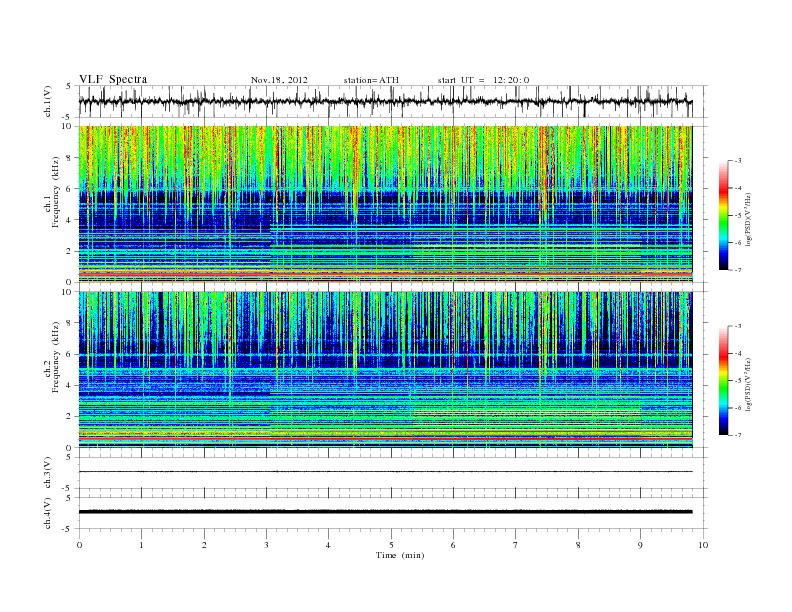Click the "ch.4(V)" axis label
The height and width of the screenshot is (612, 792).
point(48,513)
